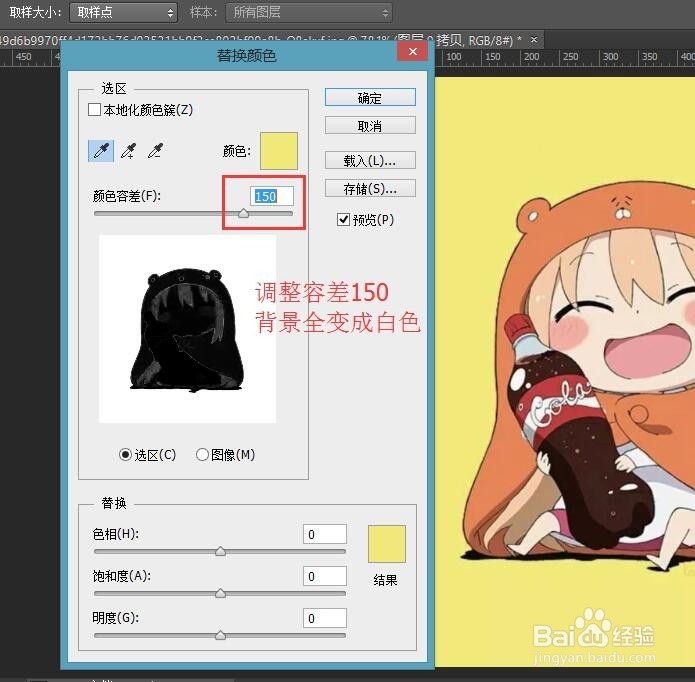The width and height of the screenshot is (695, 682).
Task: Click the 饱和度(A) slider handle
Action: (x=220, y=593)
